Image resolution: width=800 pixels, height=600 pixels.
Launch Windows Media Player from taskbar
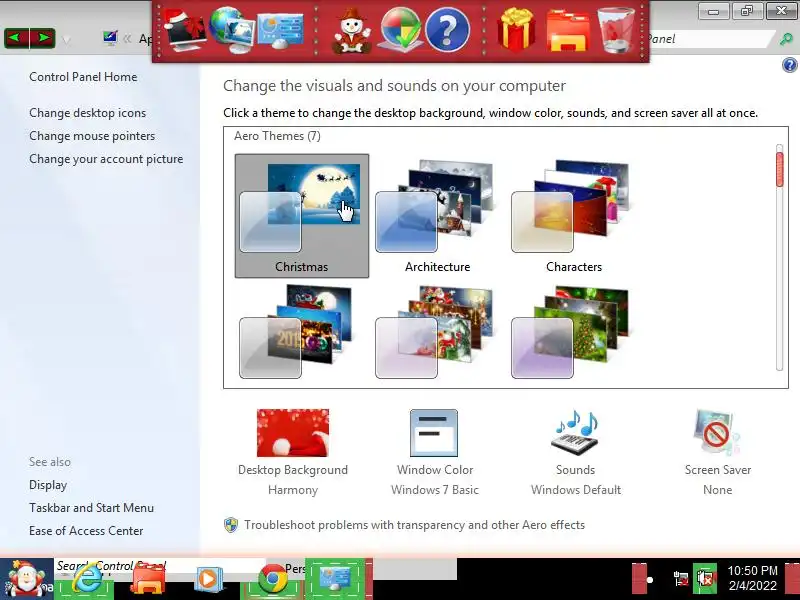pyautogui.click(x=207, y=580)
